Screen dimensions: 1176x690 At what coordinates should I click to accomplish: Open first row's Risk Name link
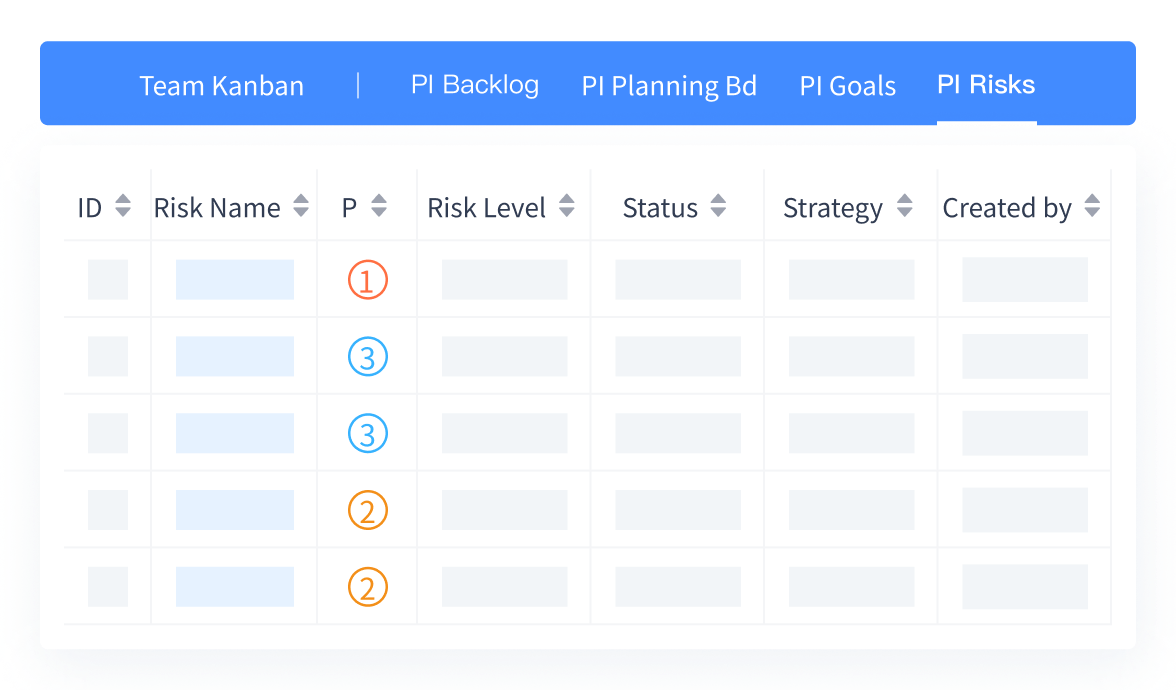[235, 280]
